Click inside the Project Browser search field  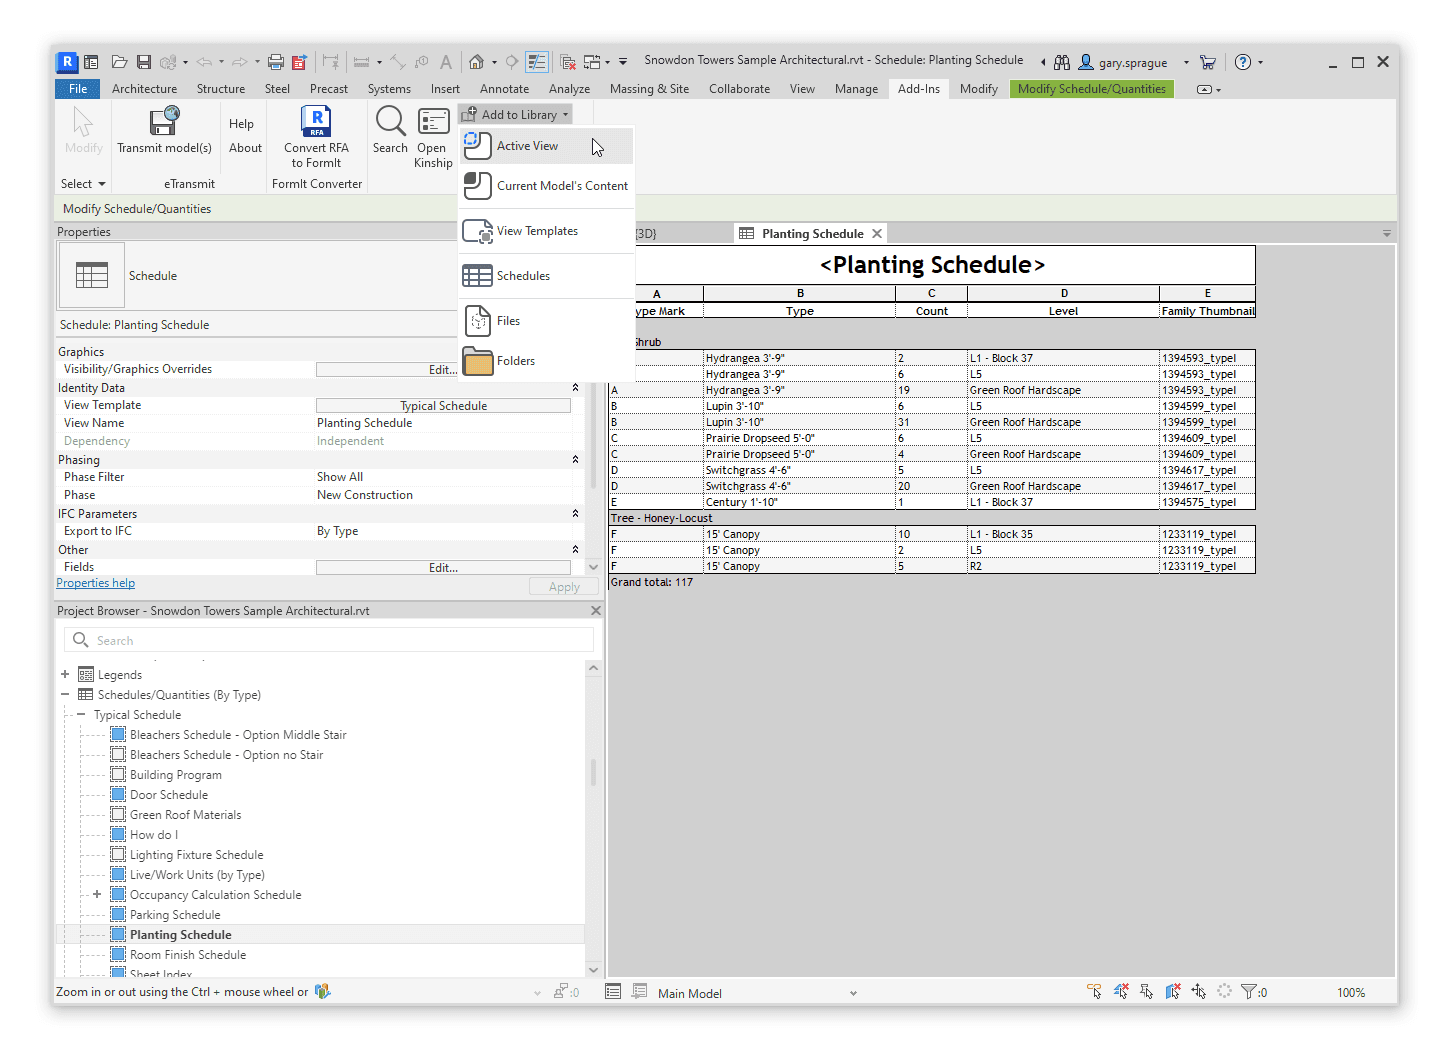330,639
